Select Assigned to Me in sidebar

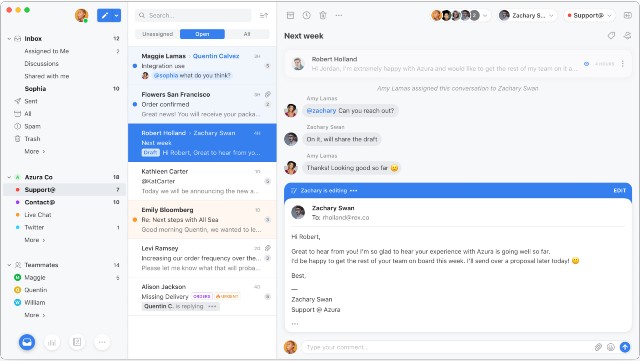pos(47,51)
